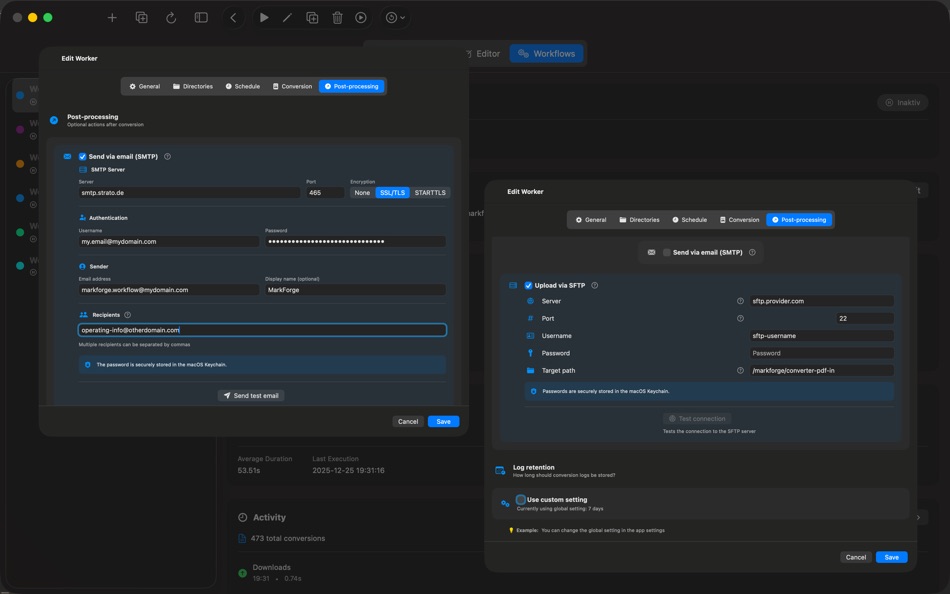Click the help icon on the SFTP Server row
Screen dimensions: 950x594
(x=740, y=301)
